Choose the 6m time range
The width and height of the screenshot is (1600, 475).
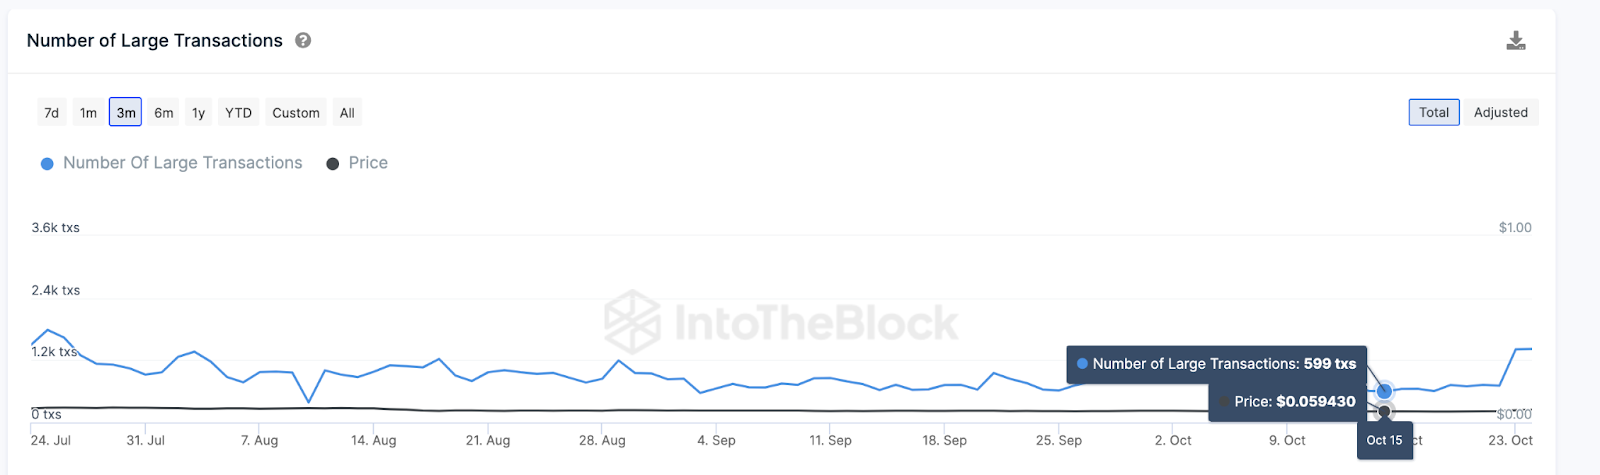coord(164,113)
